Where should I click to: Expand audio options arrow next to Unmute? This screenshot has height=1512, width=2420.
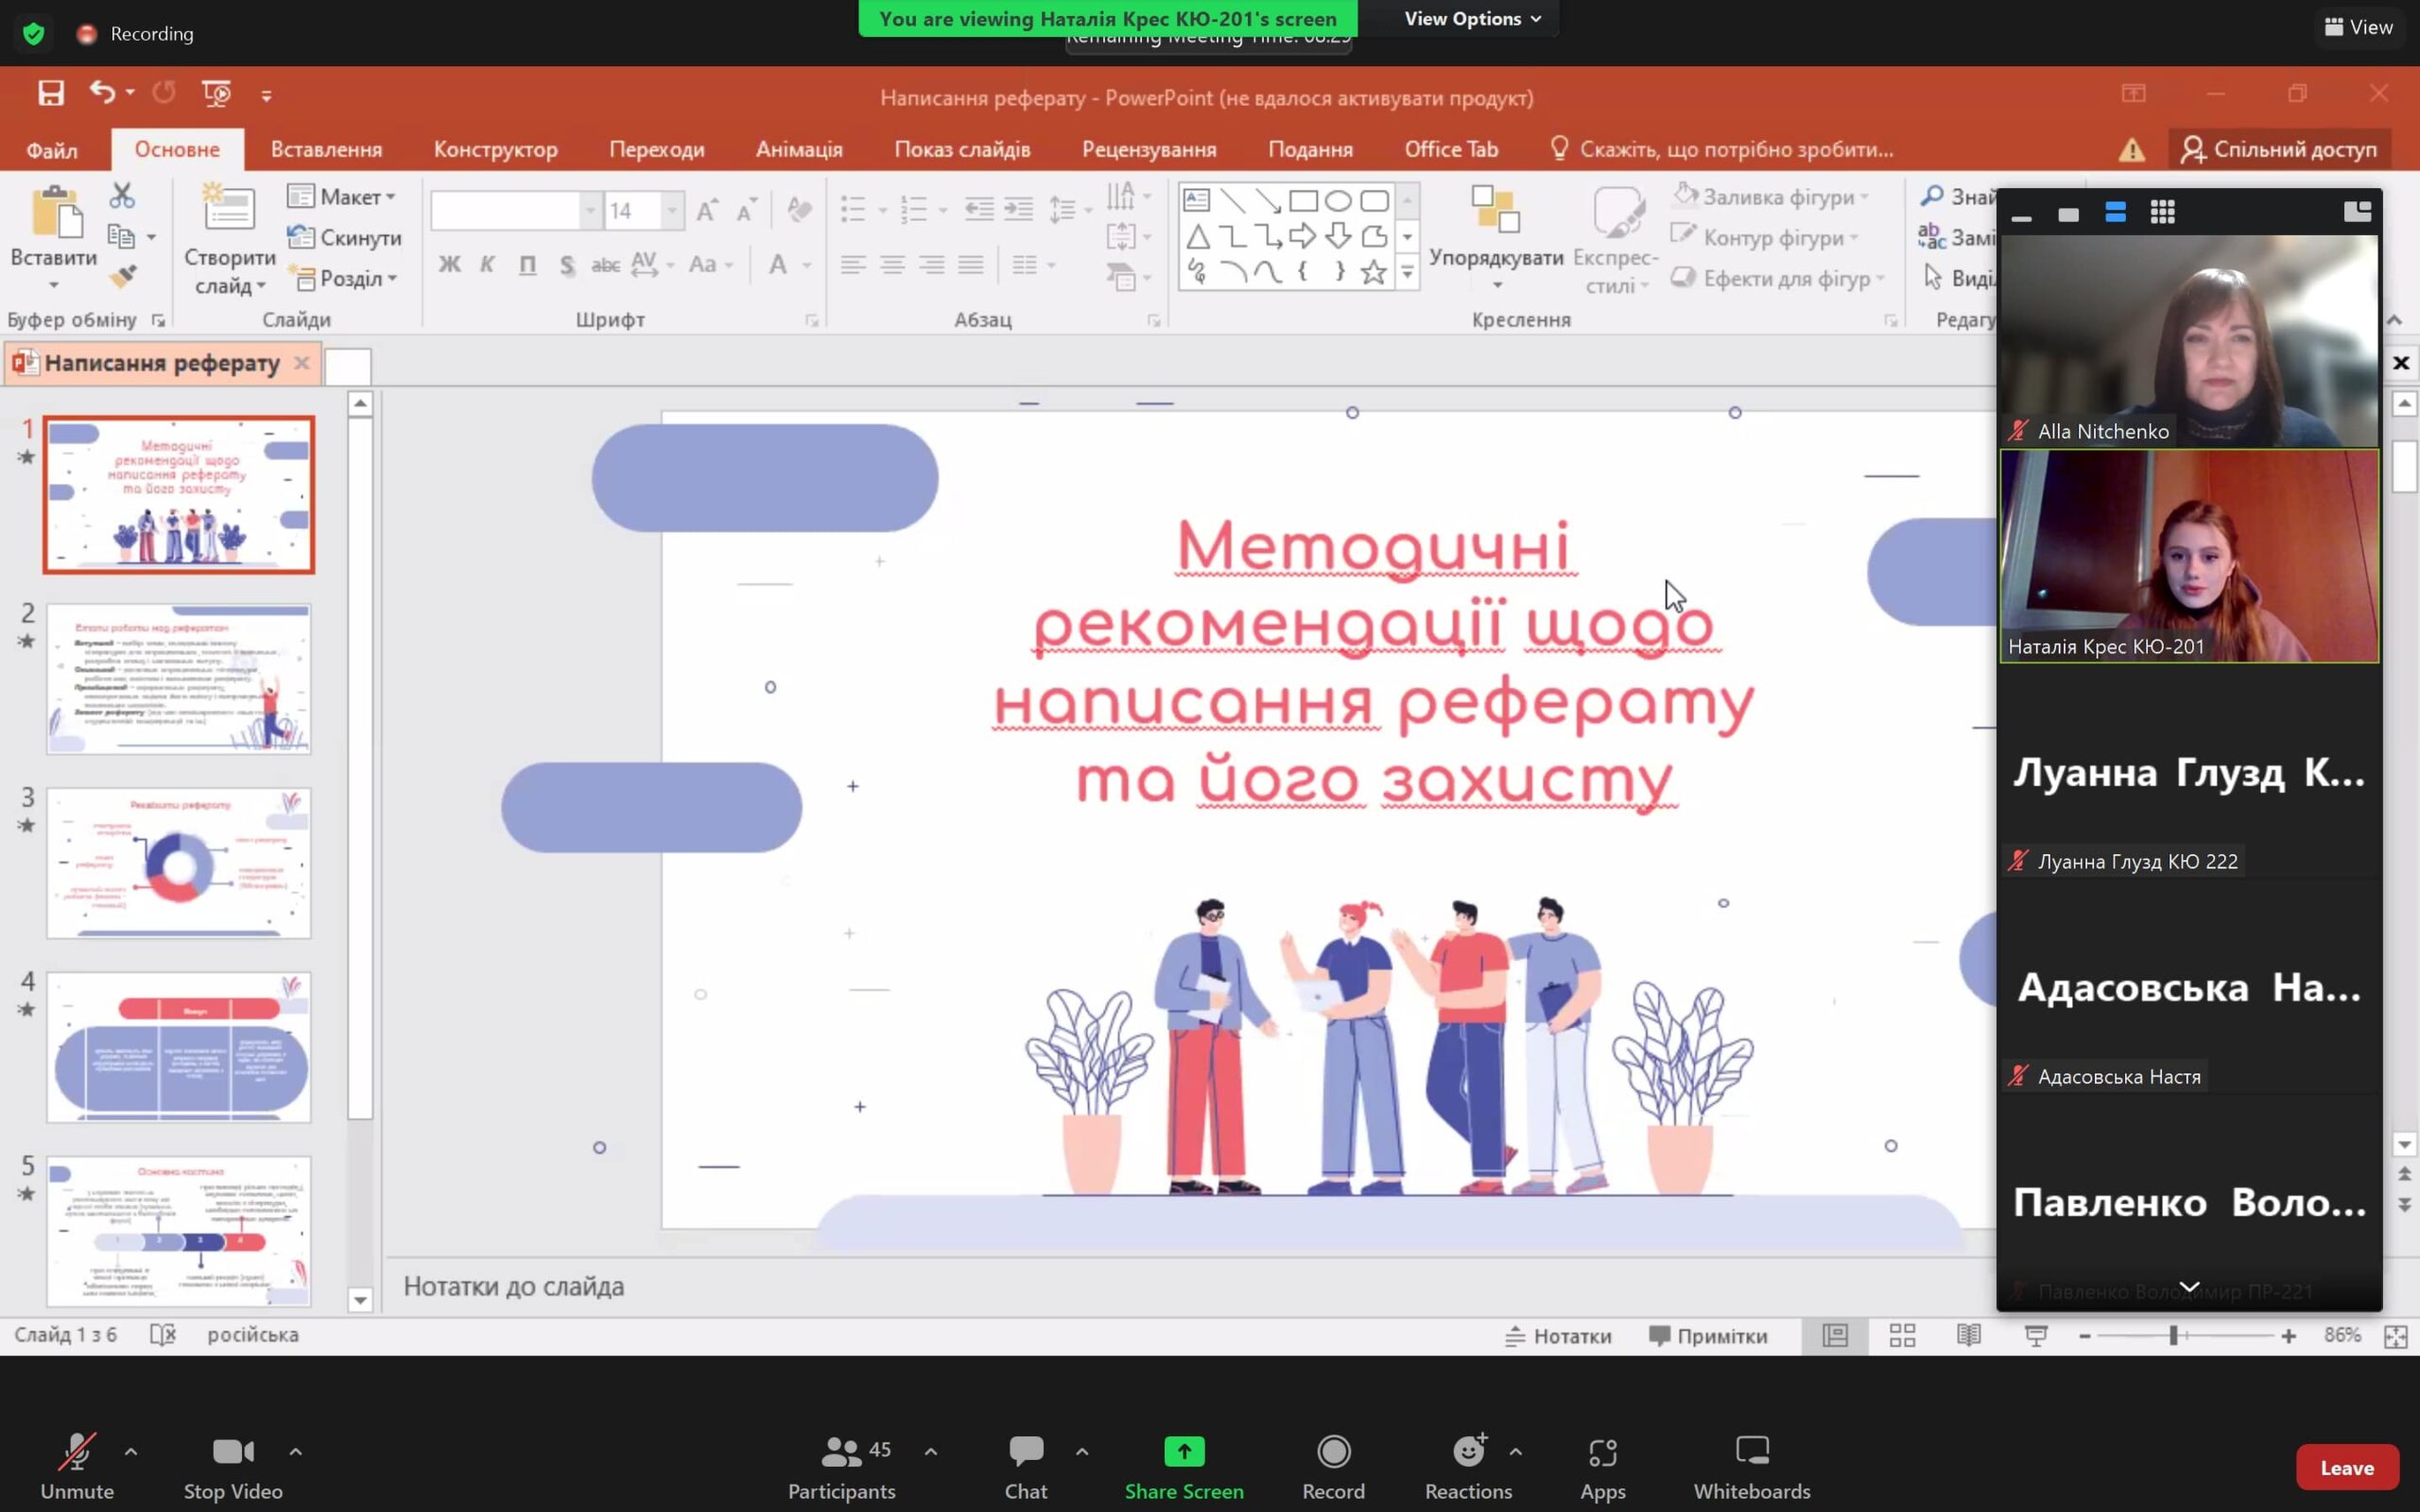click(x=131, y=1451)
